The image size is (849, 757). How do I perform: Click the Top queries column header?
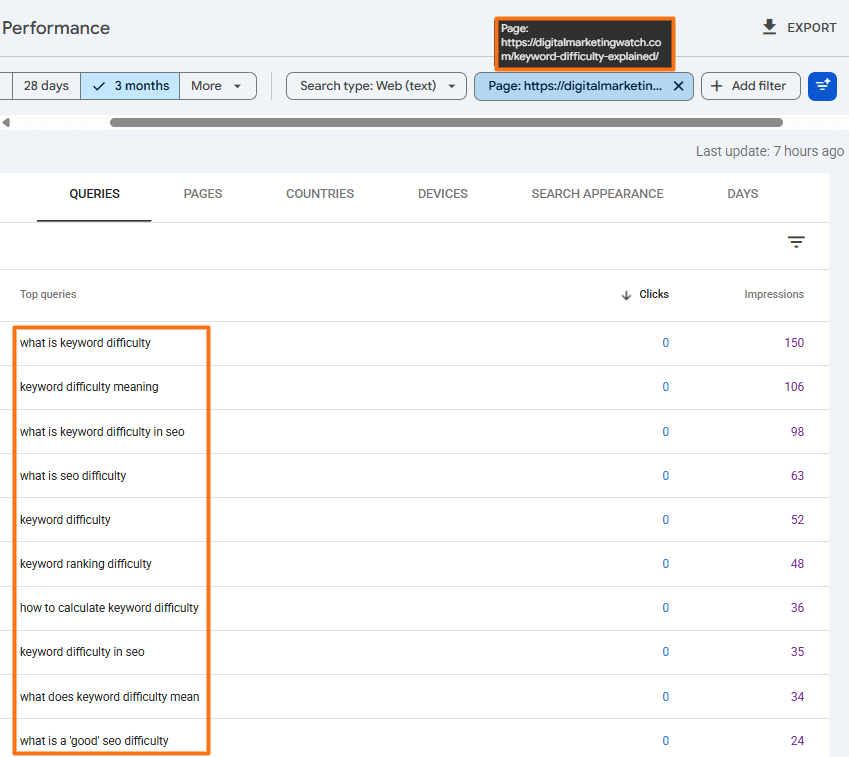point(48,294)
